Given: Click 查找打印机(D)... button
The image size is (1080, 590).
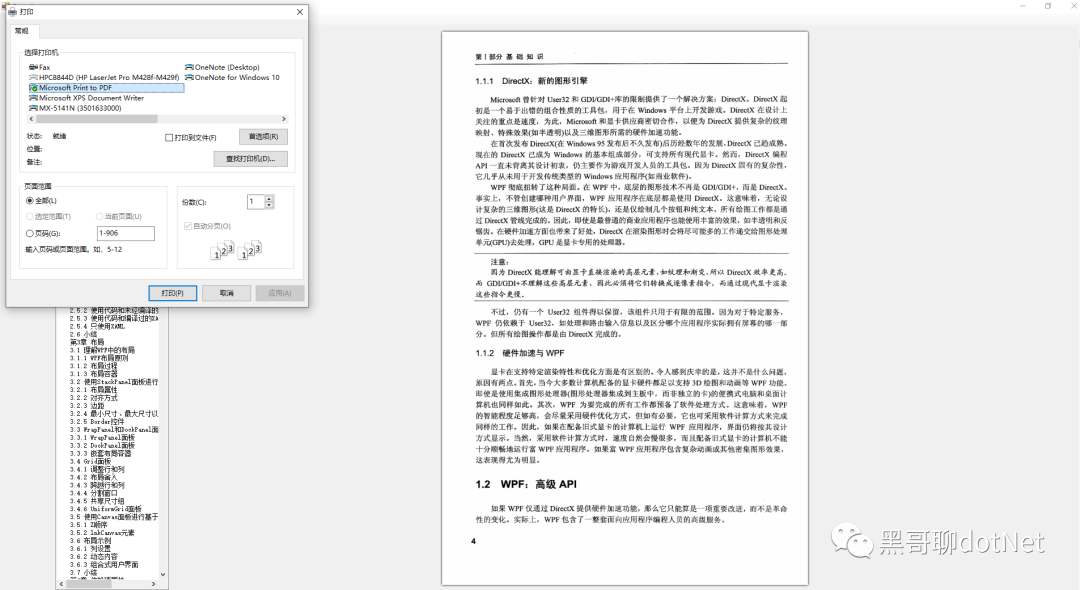Looking at the screenshot, I should pos(251,158).
